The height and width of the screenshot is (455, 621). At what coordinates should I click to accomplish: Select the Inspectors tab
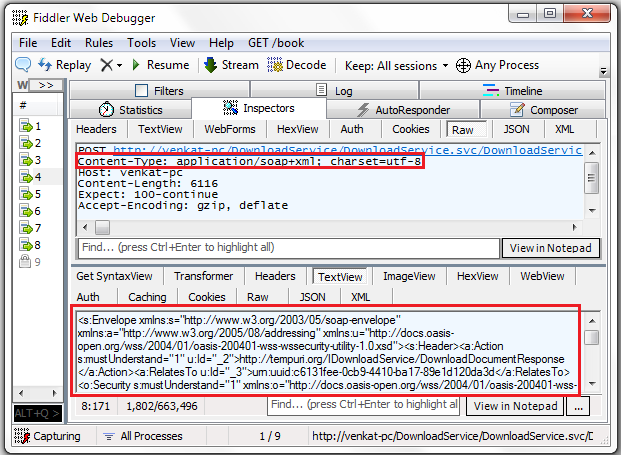(259, 108)
